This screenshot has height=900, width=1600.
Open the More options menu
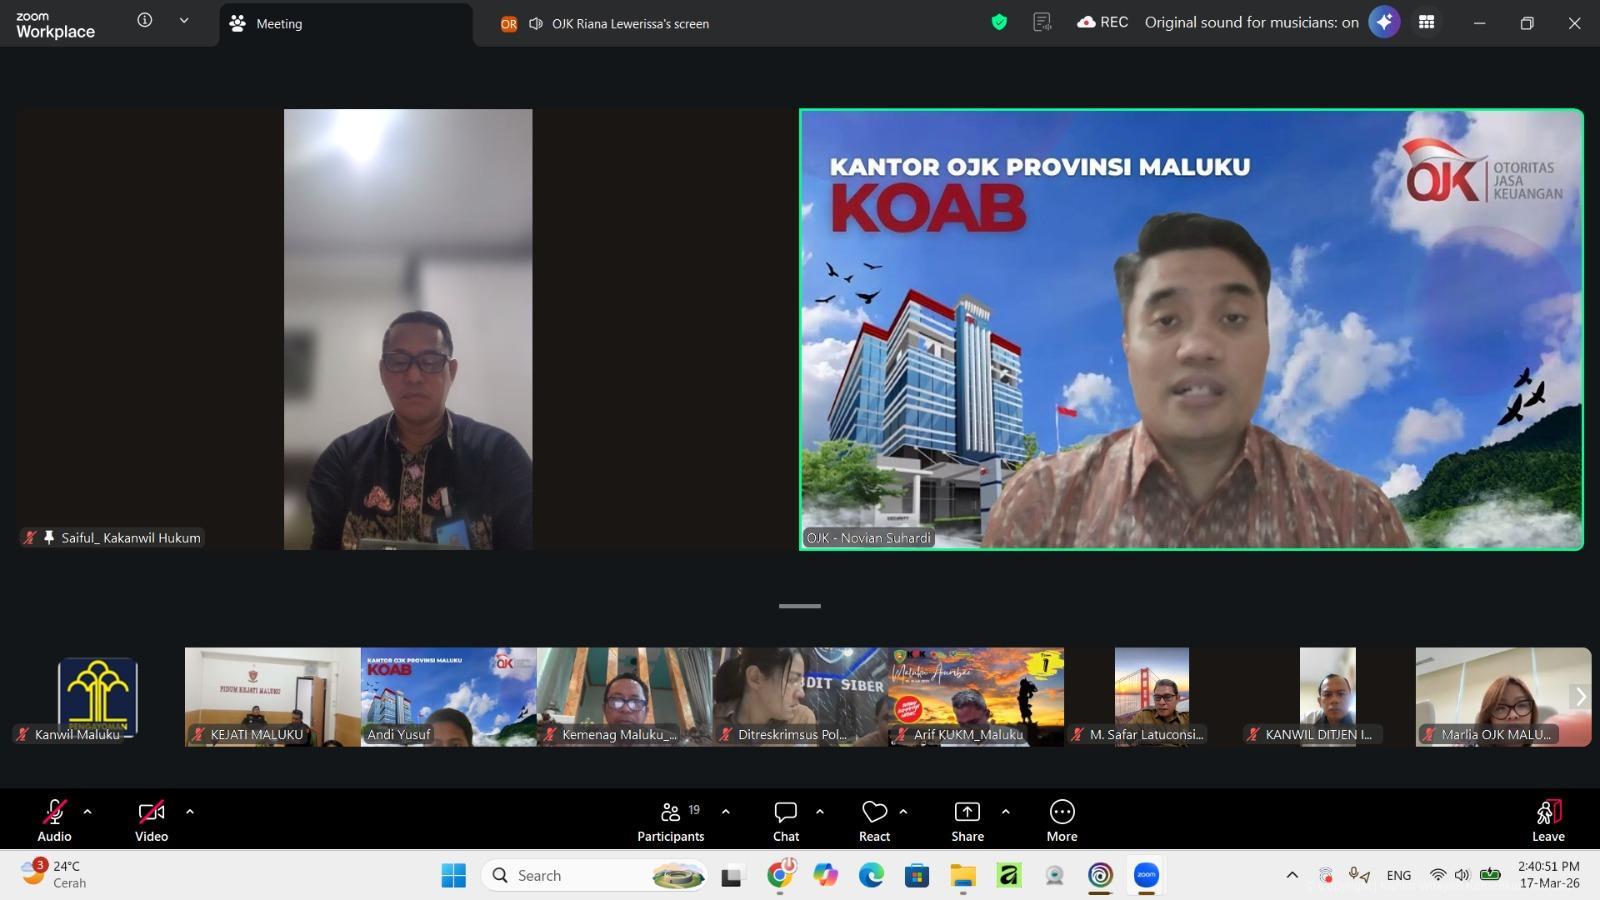(1061, 820)
